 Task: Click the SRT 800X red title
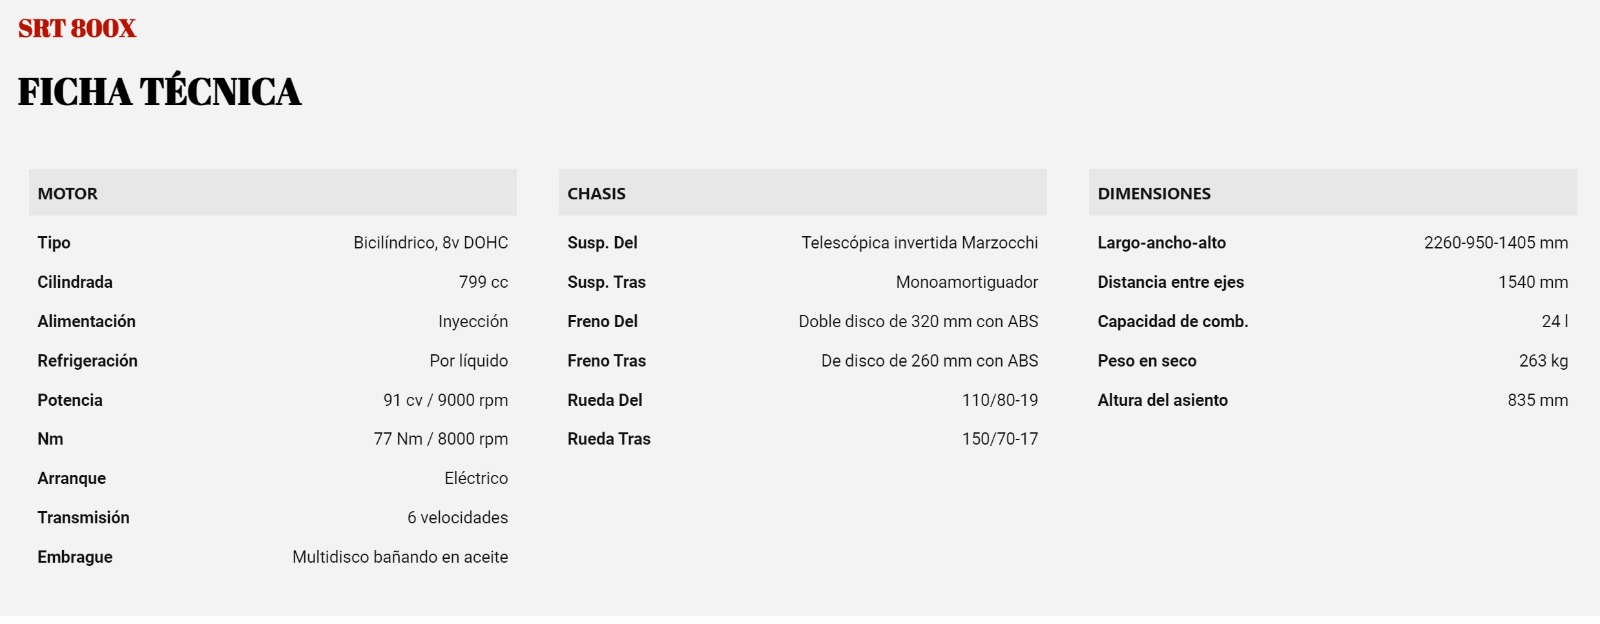[77, 28]
